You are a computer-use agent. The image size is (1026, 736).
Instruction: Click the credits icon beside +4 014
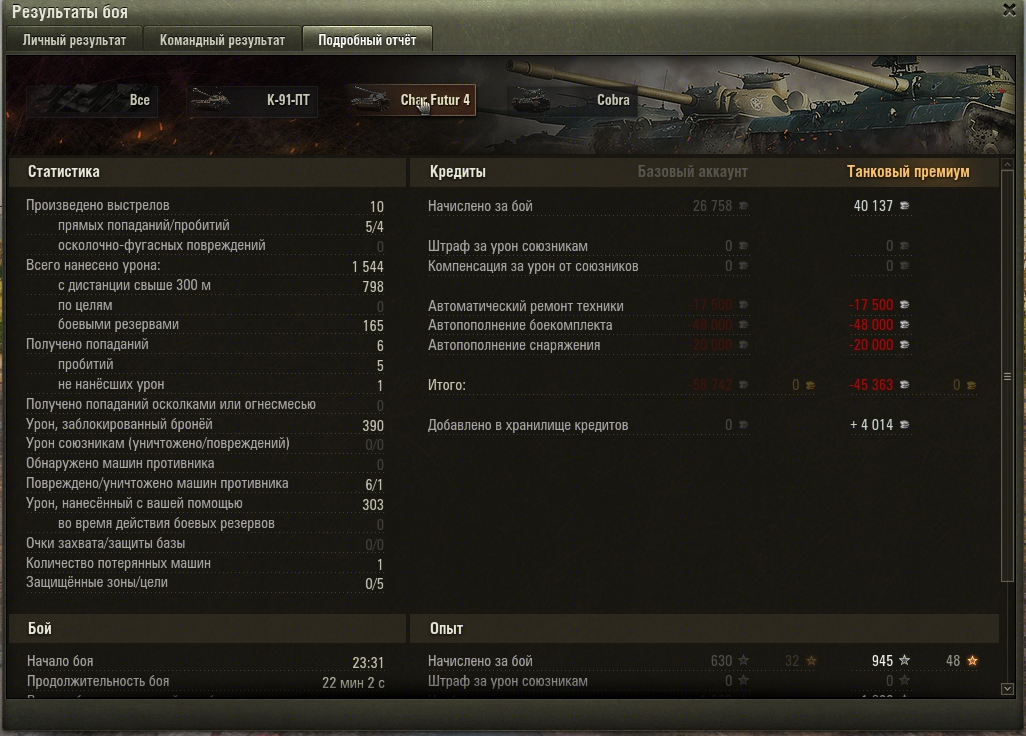pyautogui.click(x=904, y=425)
